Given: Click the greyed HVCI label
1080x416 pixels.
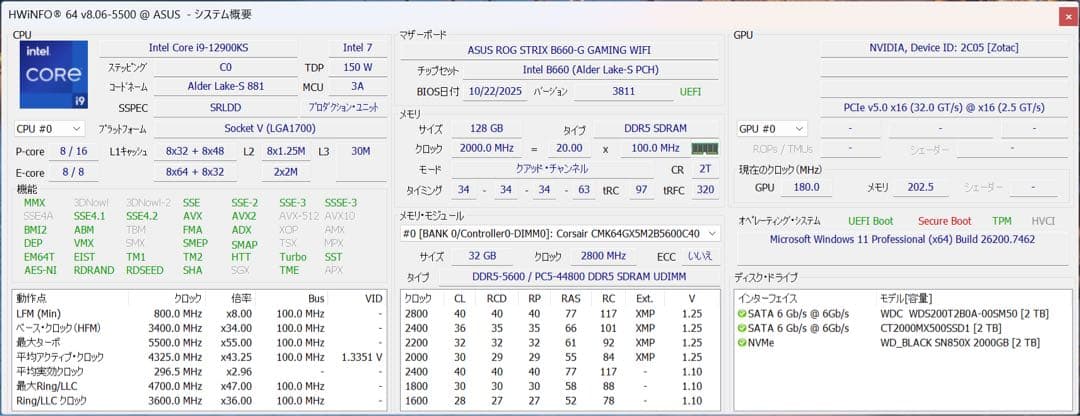Looking at the screenshot, I should pyautogui.click(x=1043, y=221).
